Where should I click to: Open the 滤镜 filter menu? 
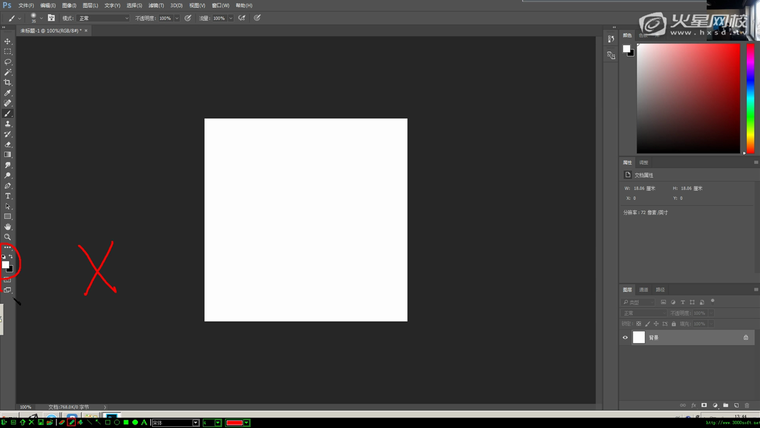click(x=154, y=5)
